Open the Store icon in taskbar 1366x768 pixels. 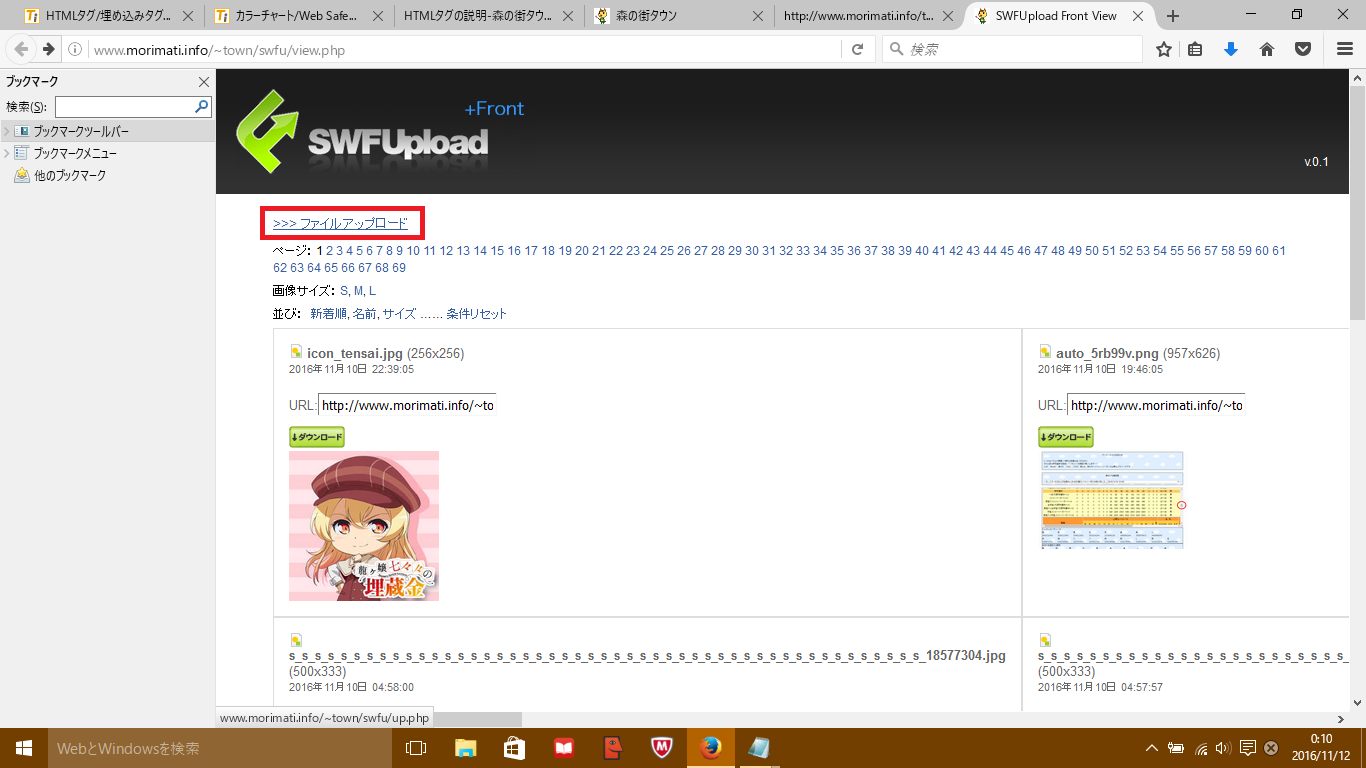click(x=514, y=748)
